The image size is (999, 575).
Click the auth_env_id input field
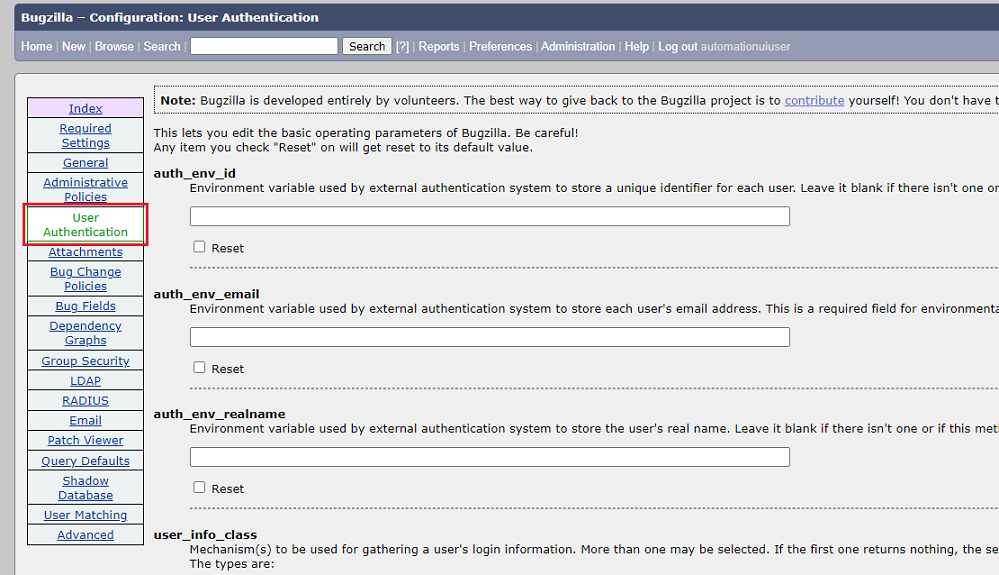[489, 216]
